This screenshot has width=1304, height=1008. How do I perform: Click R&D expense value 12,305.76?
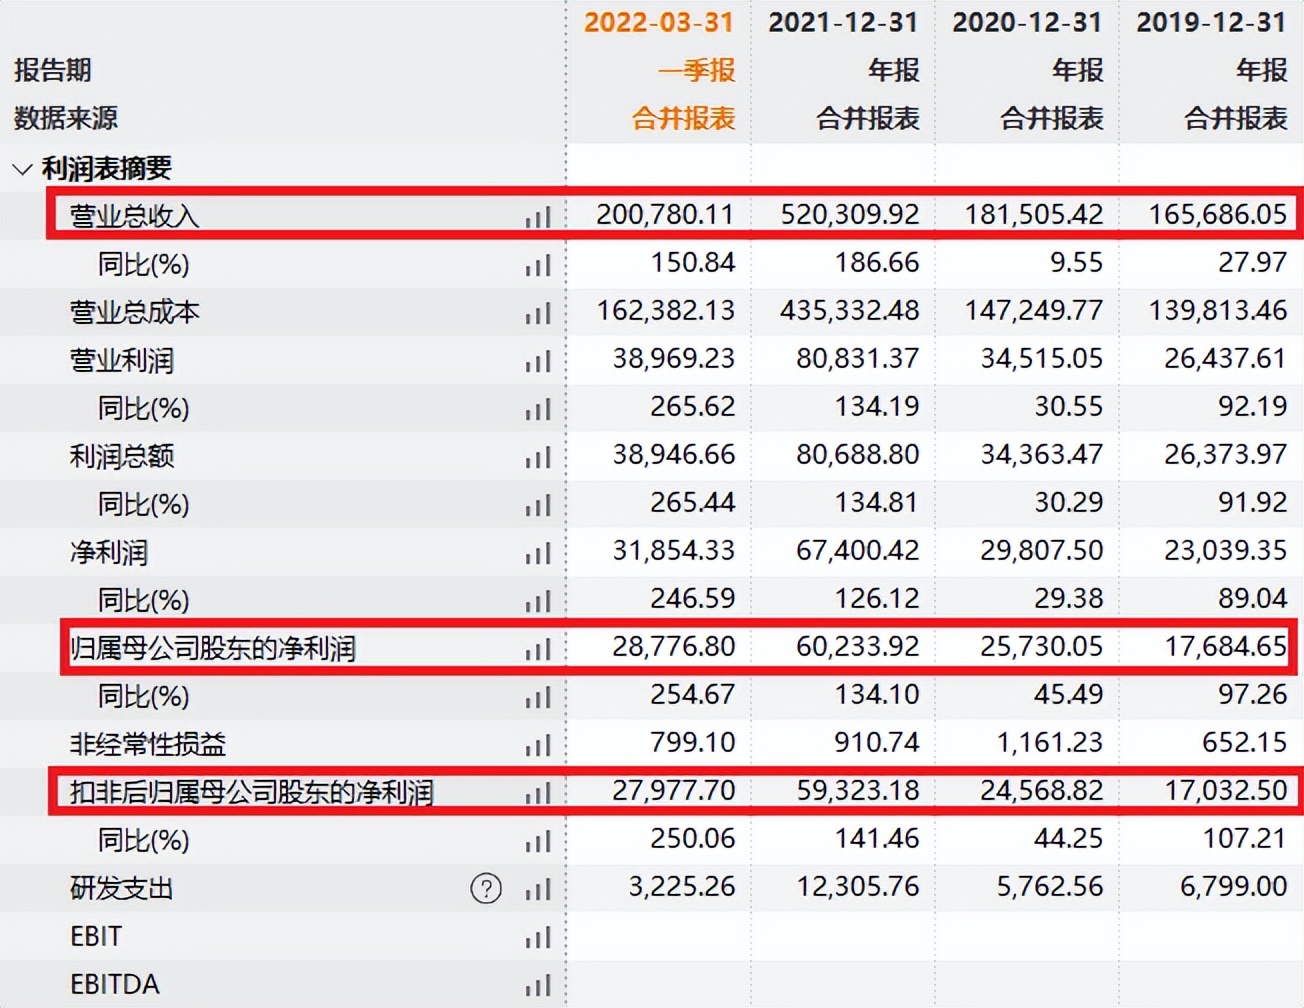click(857, 886)
